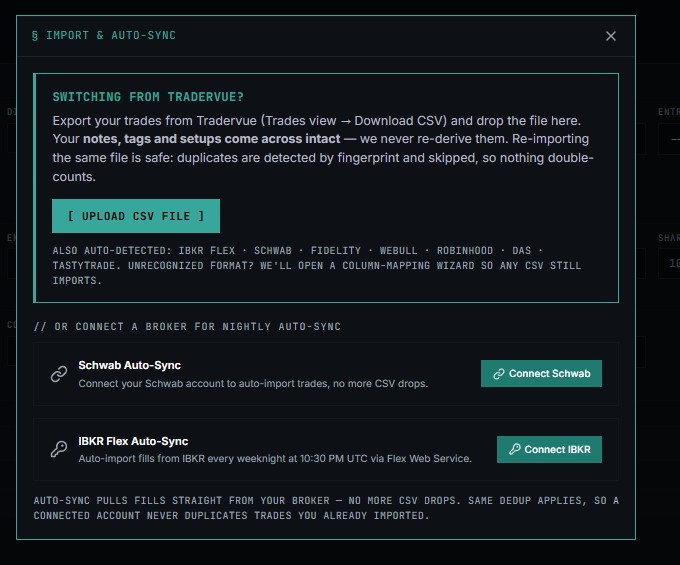The height and width of the screenshot is (565, 680).
Task: Click the 'or connect a broker' section label
Action: click(x=187, y=326)
